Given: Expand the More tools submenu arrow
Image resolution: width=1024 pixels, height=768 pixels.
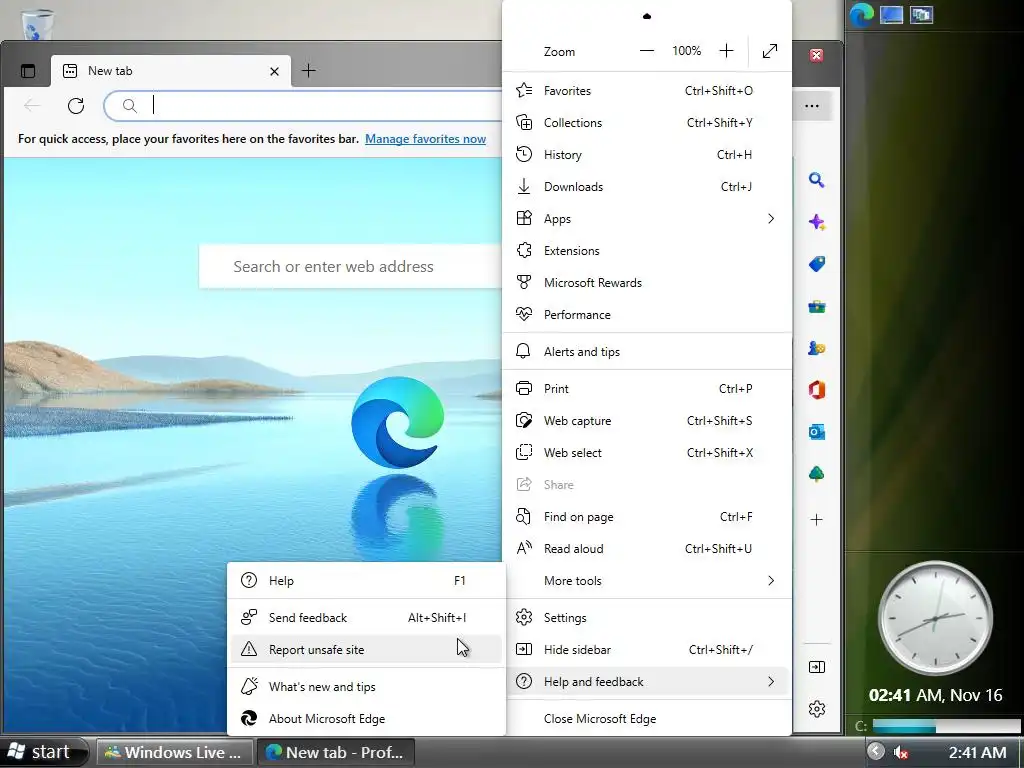Looking at the screenshot, I should point(771,581).
